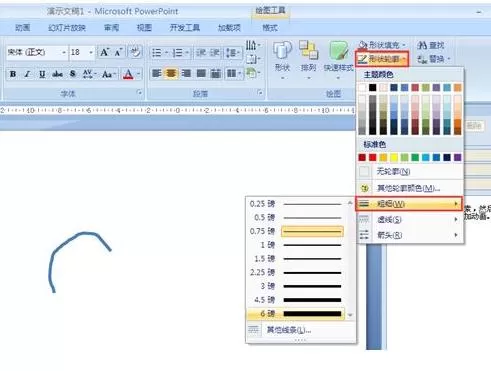Select 2.25 pt line weight

point(297,272)
